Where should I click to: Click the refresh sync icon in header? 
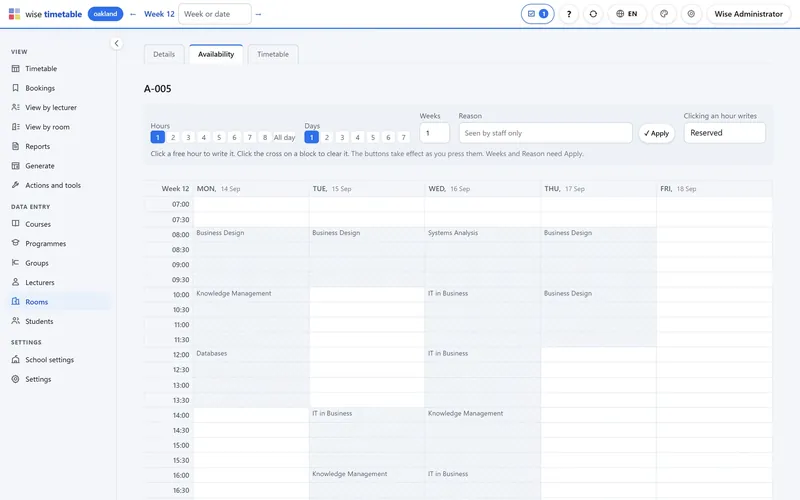pyautogui.click(x=593, y=14)
